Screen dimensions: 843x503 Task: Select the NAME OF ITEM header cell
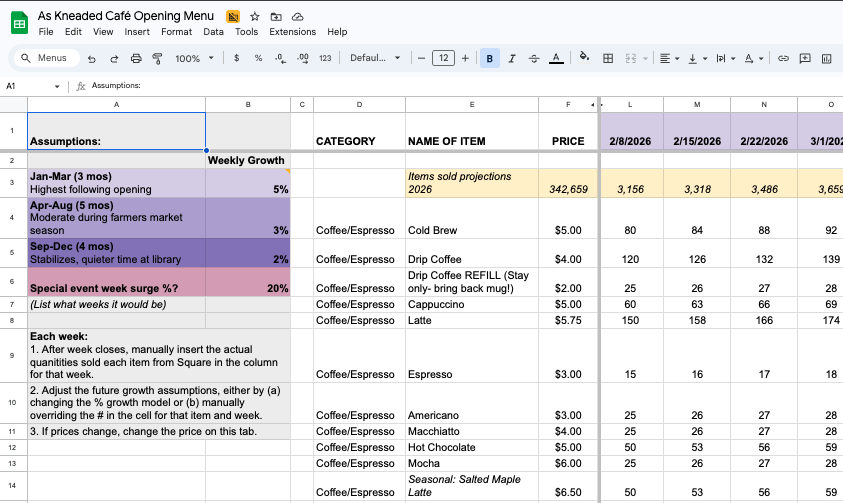(x=471, y=131)
